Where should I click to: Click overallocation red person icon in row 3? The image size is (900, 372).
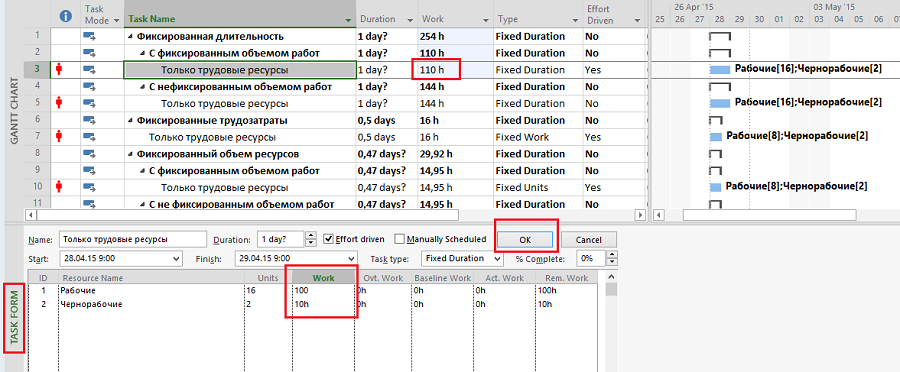(x=59, y=70)
